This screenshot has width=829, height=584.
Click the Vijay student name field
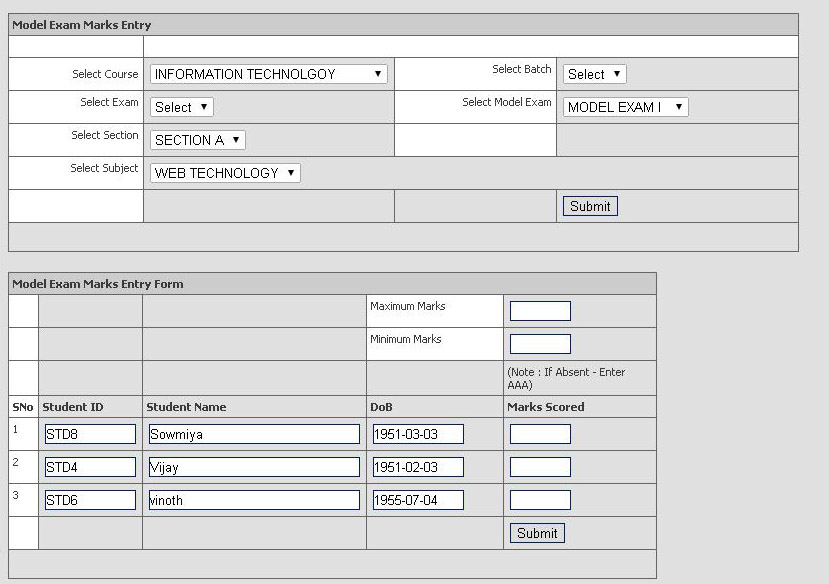click(253, 467)
